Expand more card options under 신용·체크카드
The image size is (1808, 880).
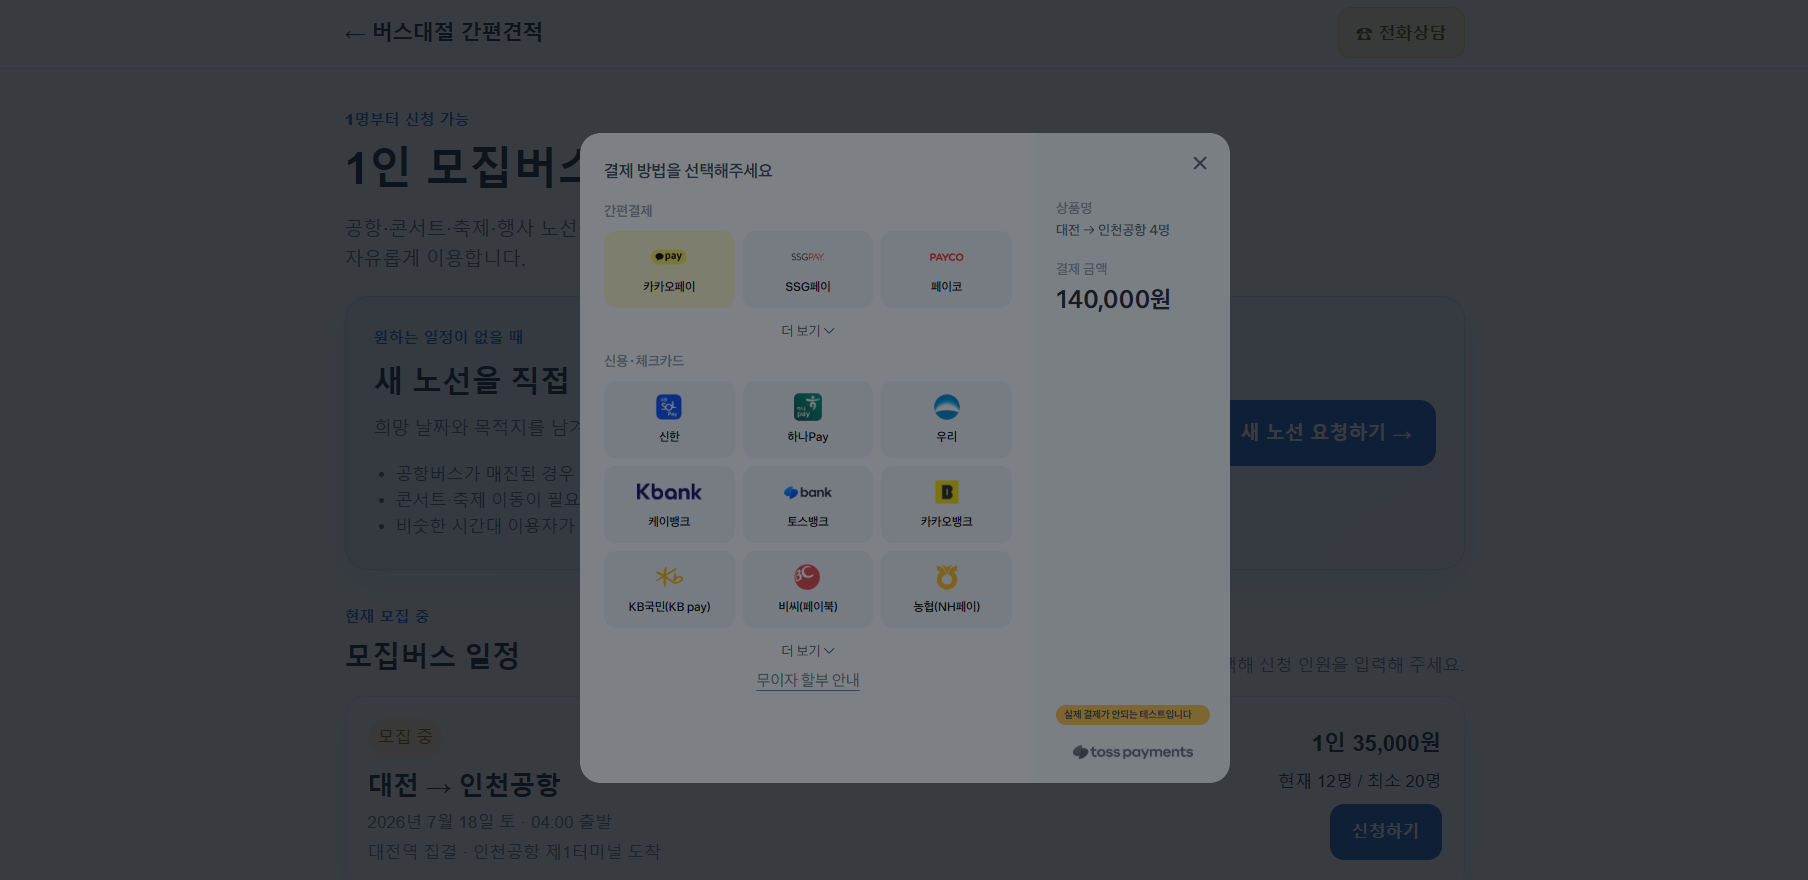pos(808,651)
